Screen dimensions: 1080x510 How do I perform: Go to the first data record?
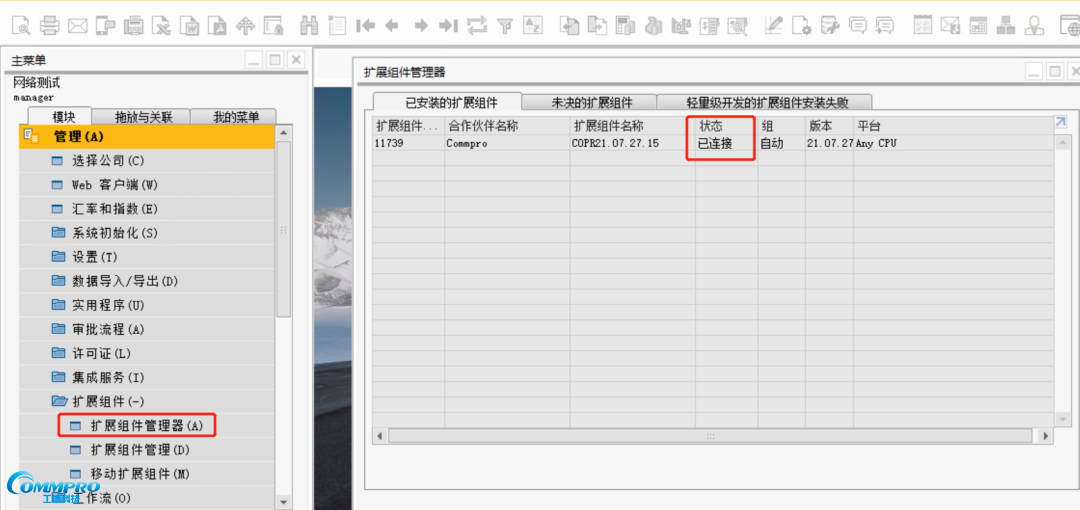pos(365,25)
